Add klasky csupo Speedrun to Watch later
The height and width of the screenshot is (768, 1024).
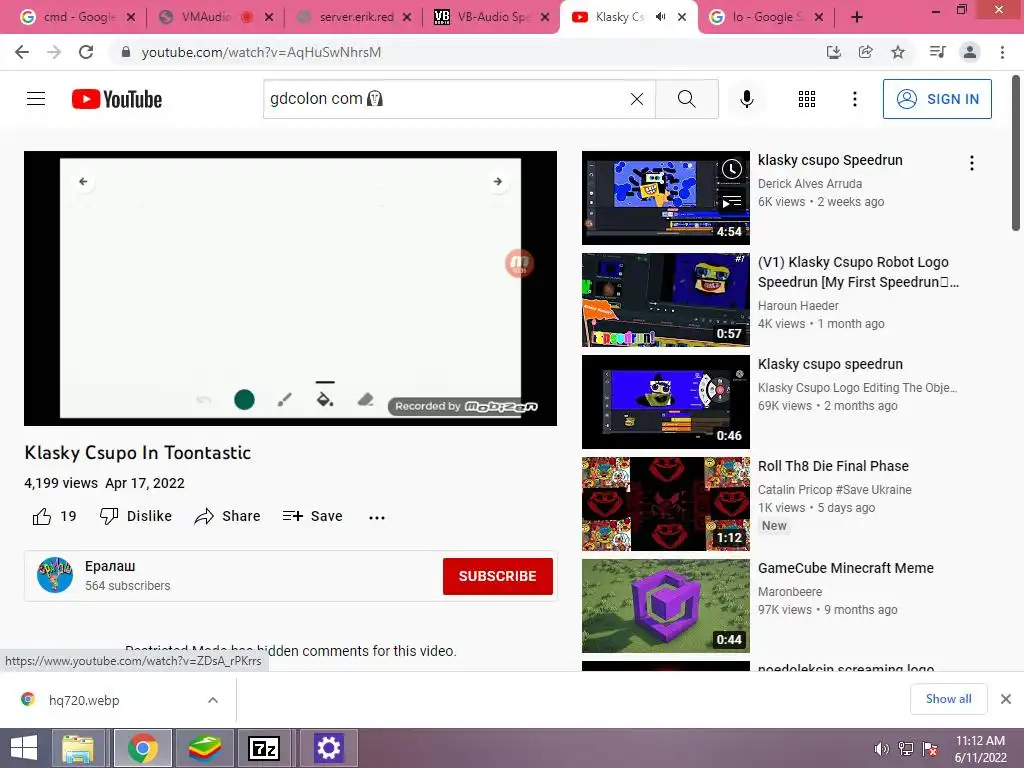point(731,169)
